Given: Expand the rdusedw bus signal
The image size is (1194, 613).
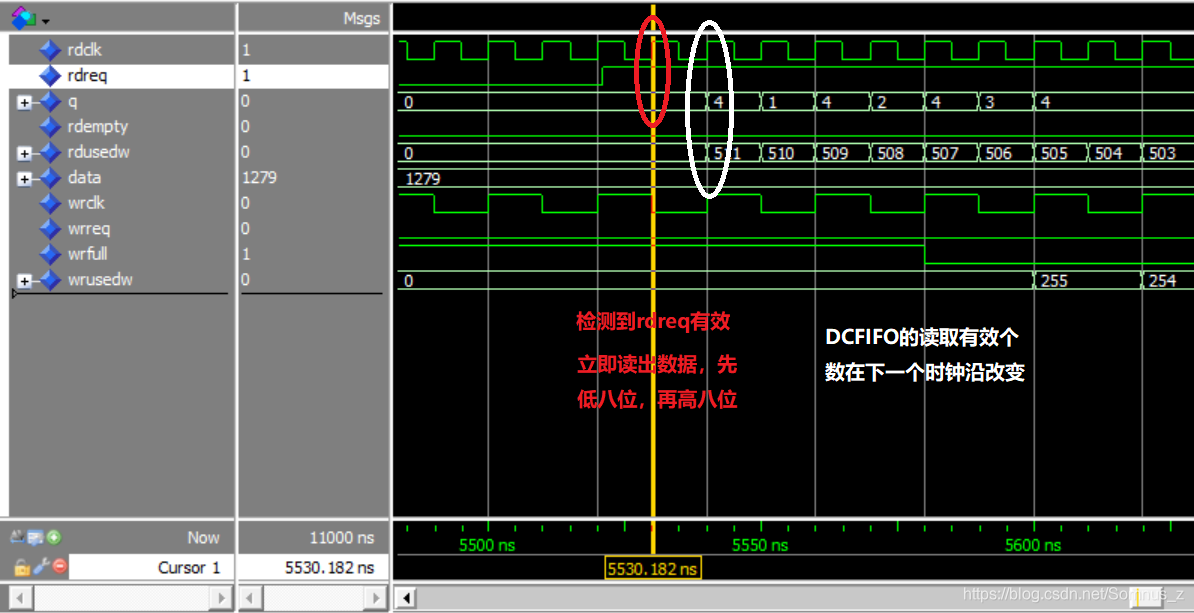Looking at the screenshot, I should click(x=24, y=153).
